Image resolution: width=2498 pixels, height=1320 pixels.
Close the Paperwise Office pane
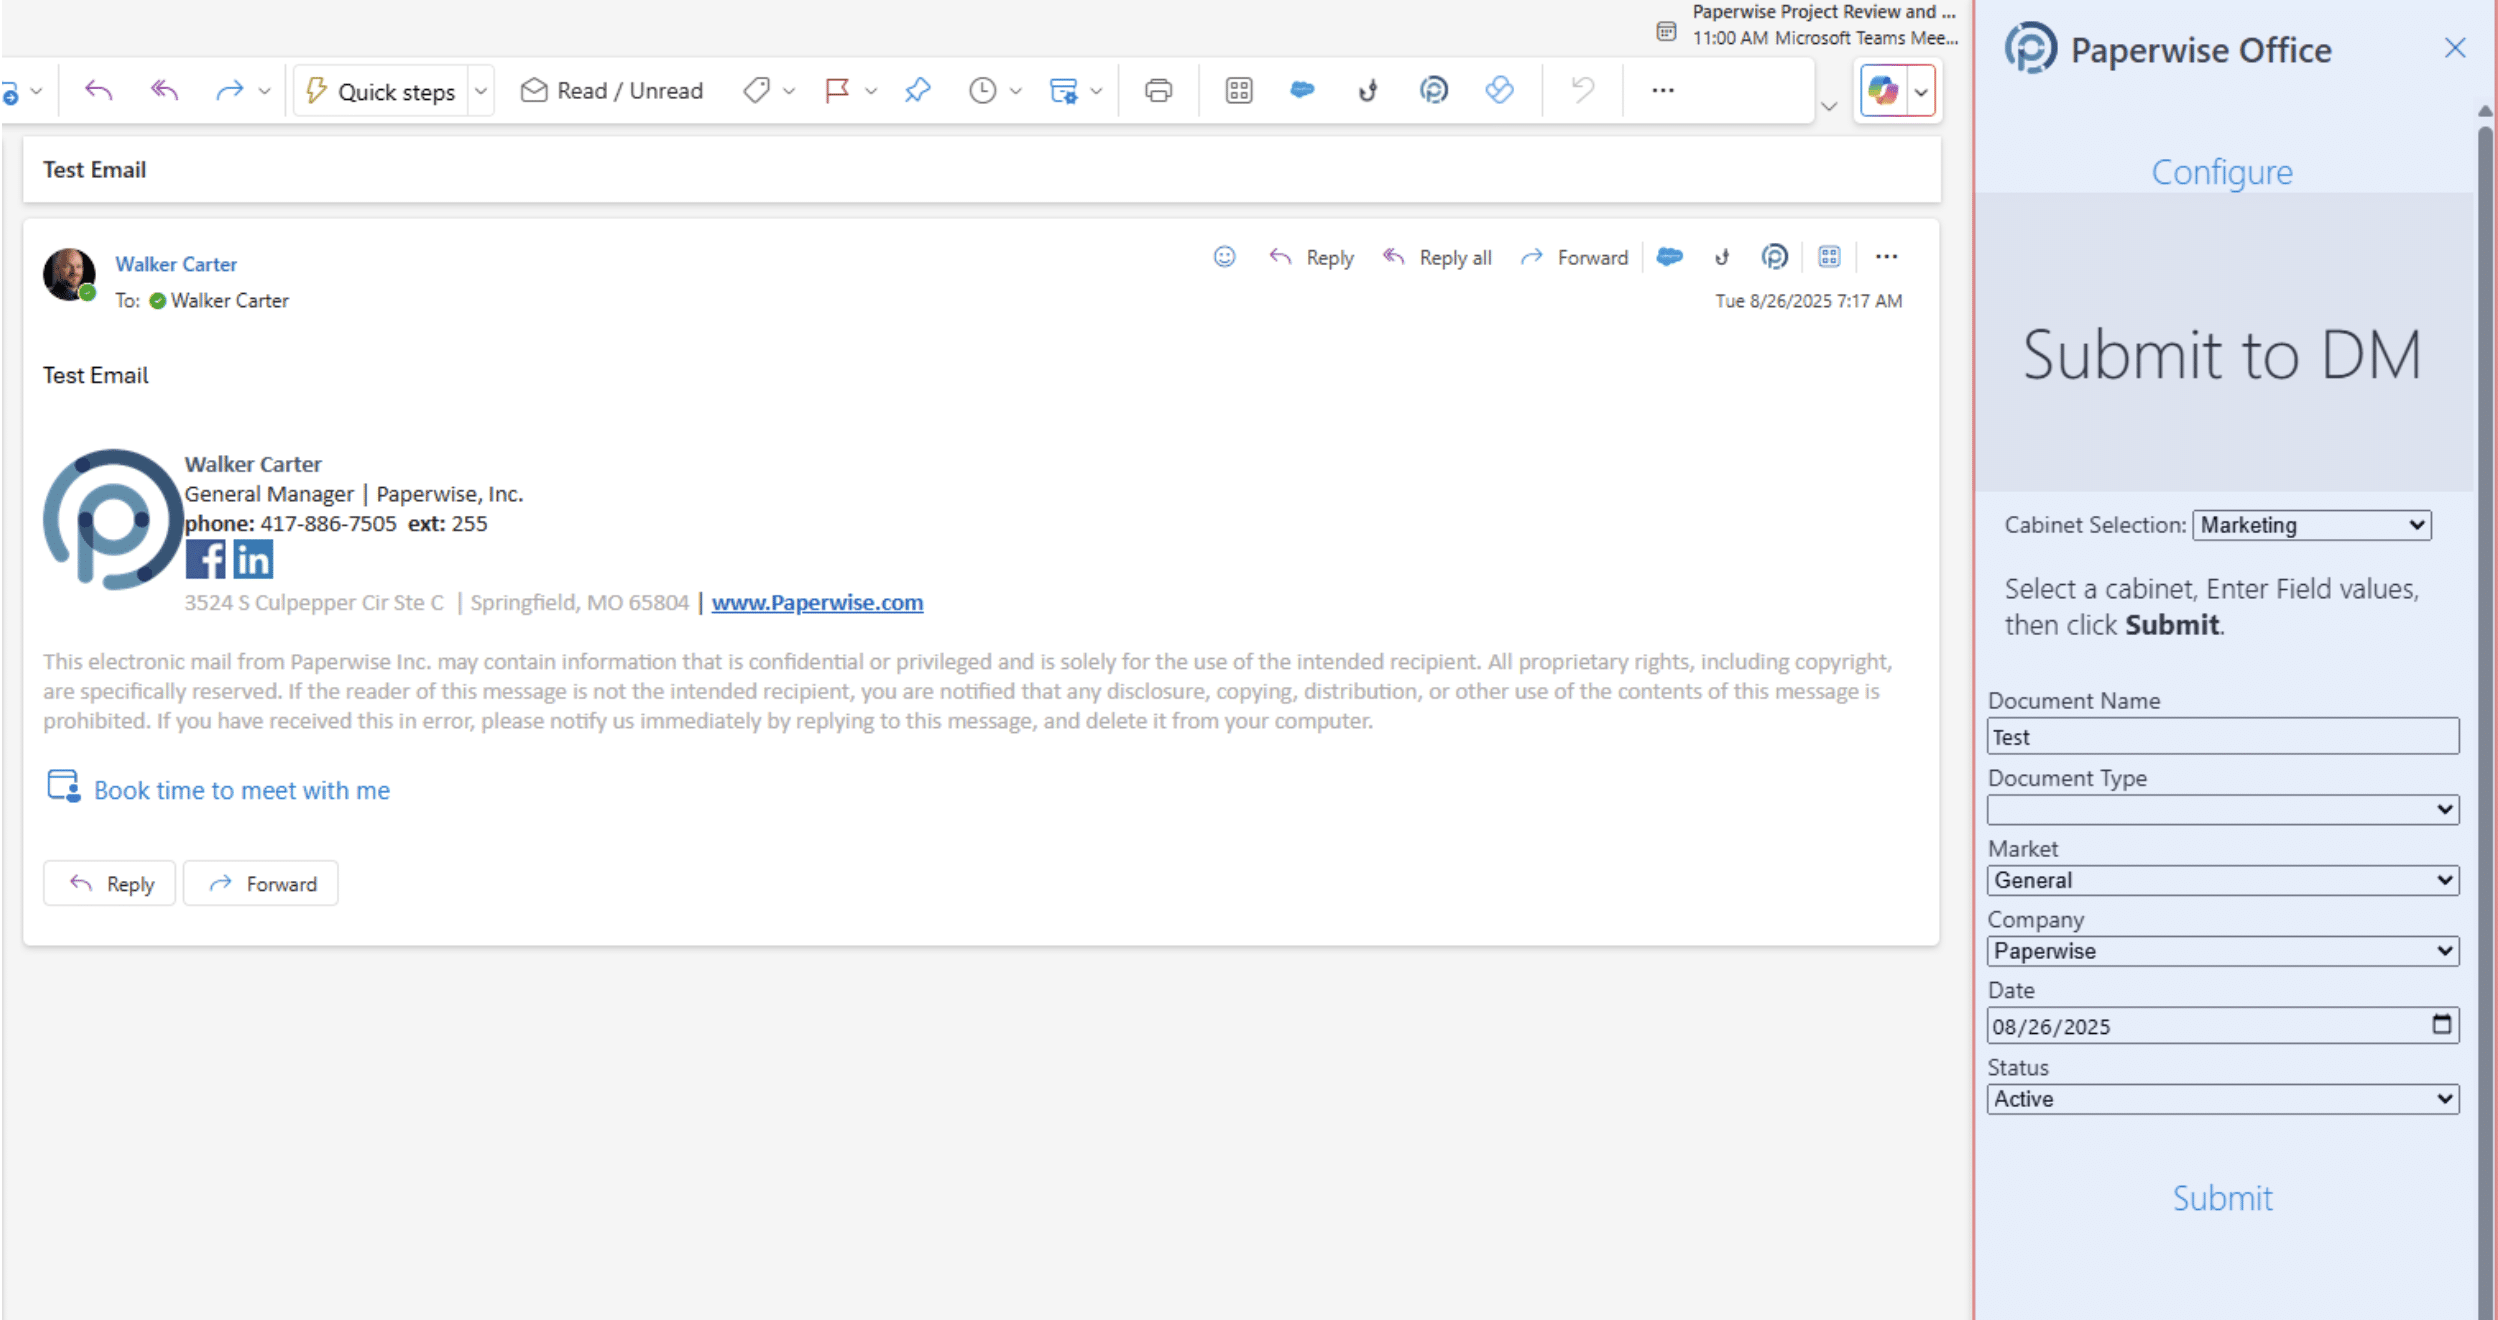(x=2455, y=48)
